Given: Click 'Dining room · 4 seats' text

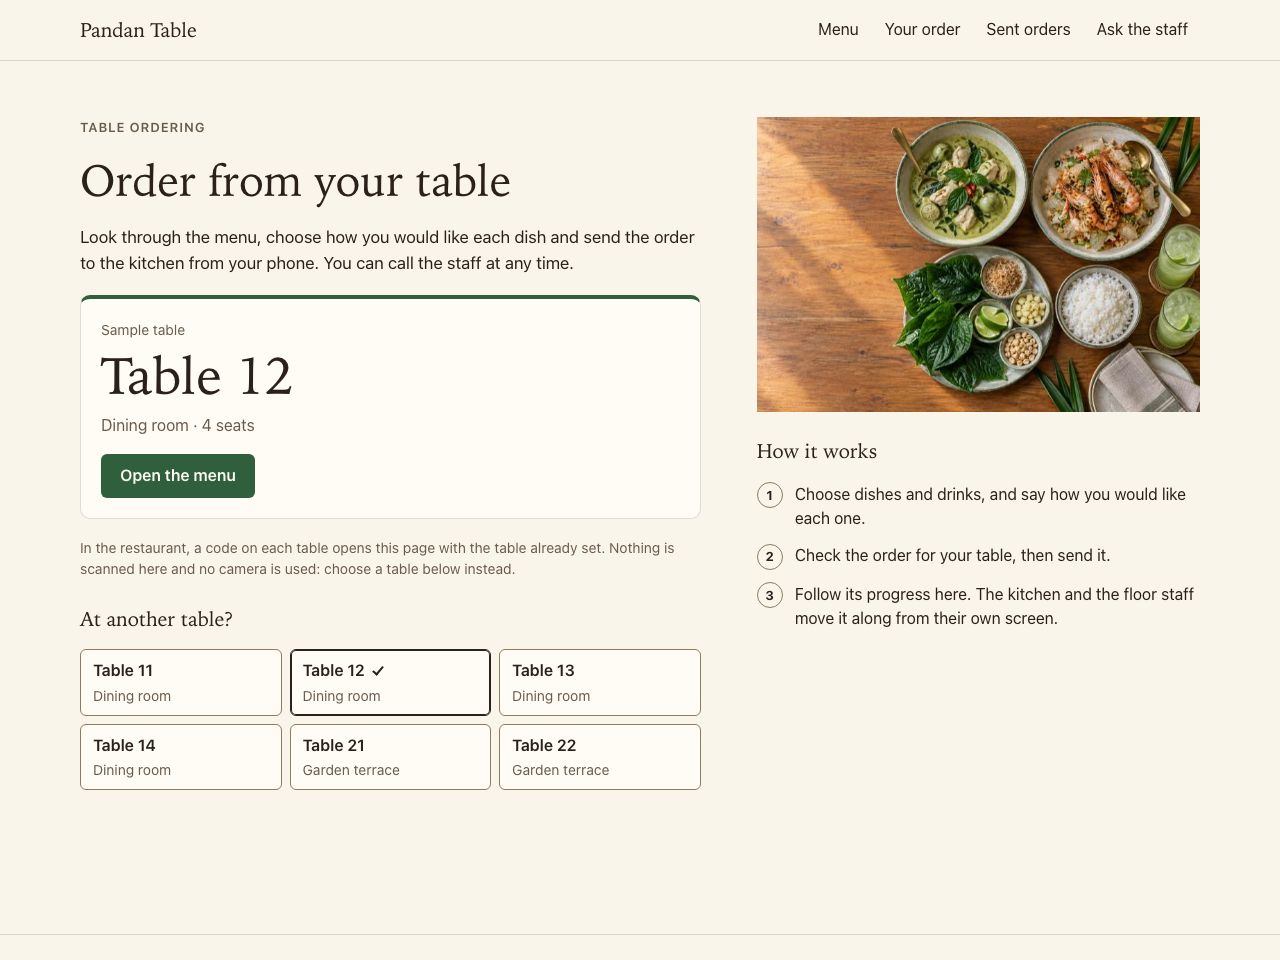Looking at the screenshot, I should click(178, 425).
